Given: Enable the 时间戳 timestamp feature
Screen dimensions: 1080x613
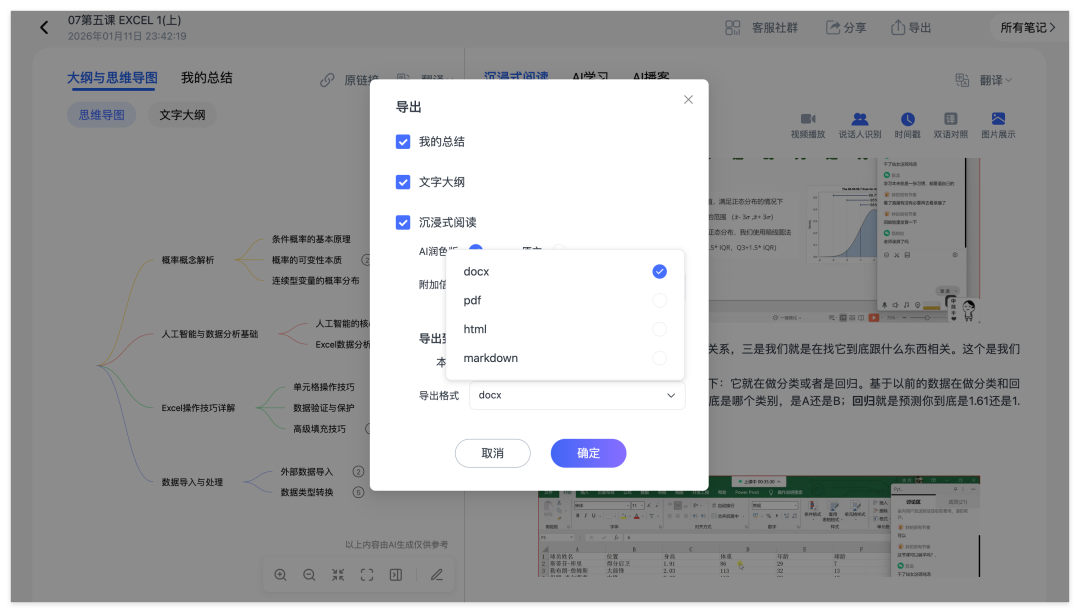Looking at the screenshot, I should pos(908,125).
